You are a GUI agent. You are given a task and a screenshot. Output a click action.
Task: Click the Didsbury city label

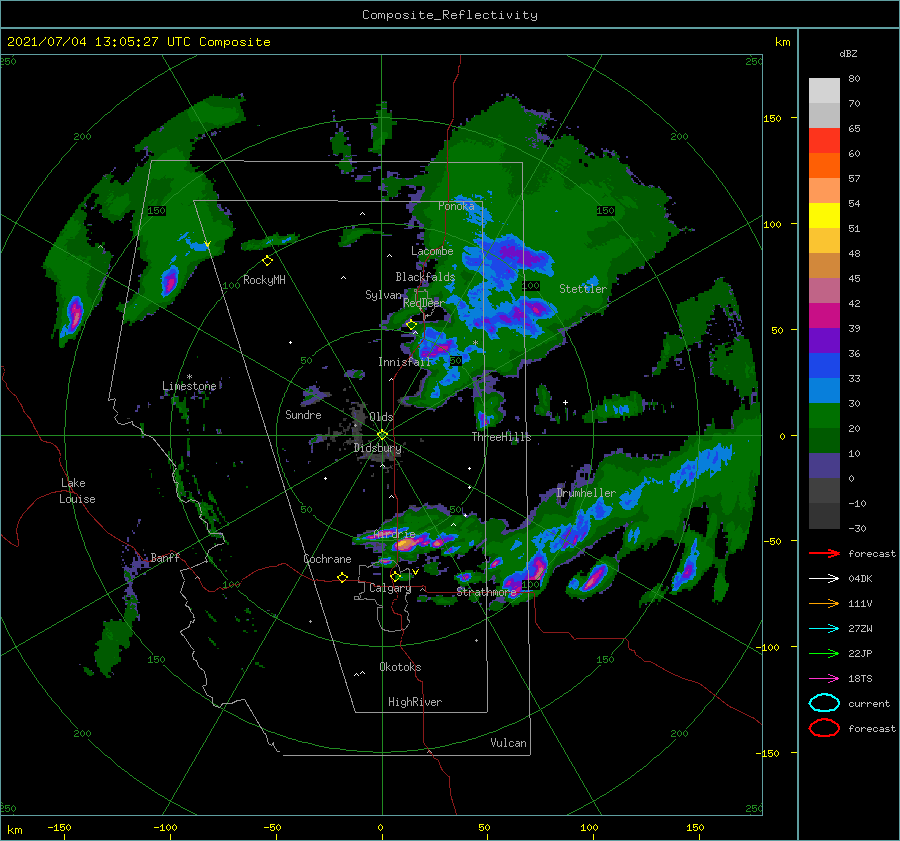point(378,448)
